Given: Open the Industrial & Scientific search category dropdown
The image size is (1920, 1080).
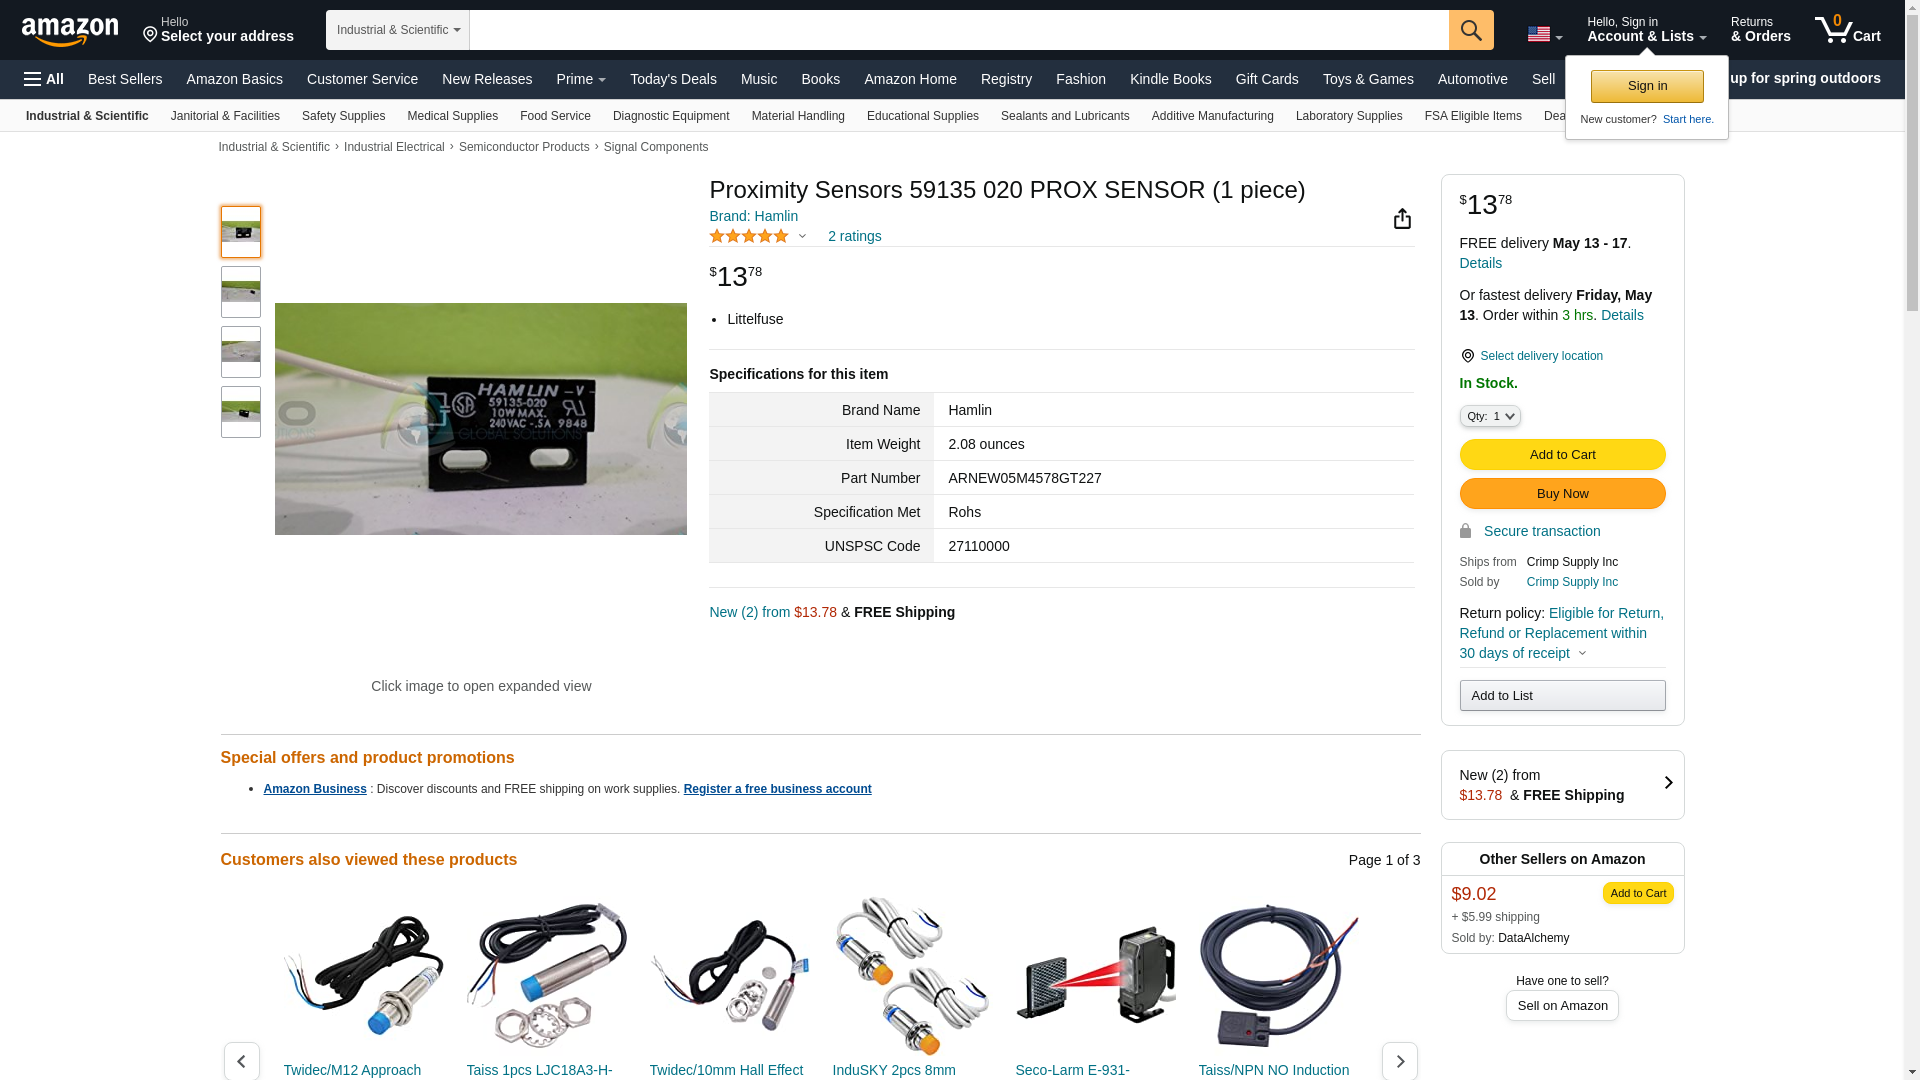Looking at the screenshot, I should pyautogui.click(x=398, y=30).
